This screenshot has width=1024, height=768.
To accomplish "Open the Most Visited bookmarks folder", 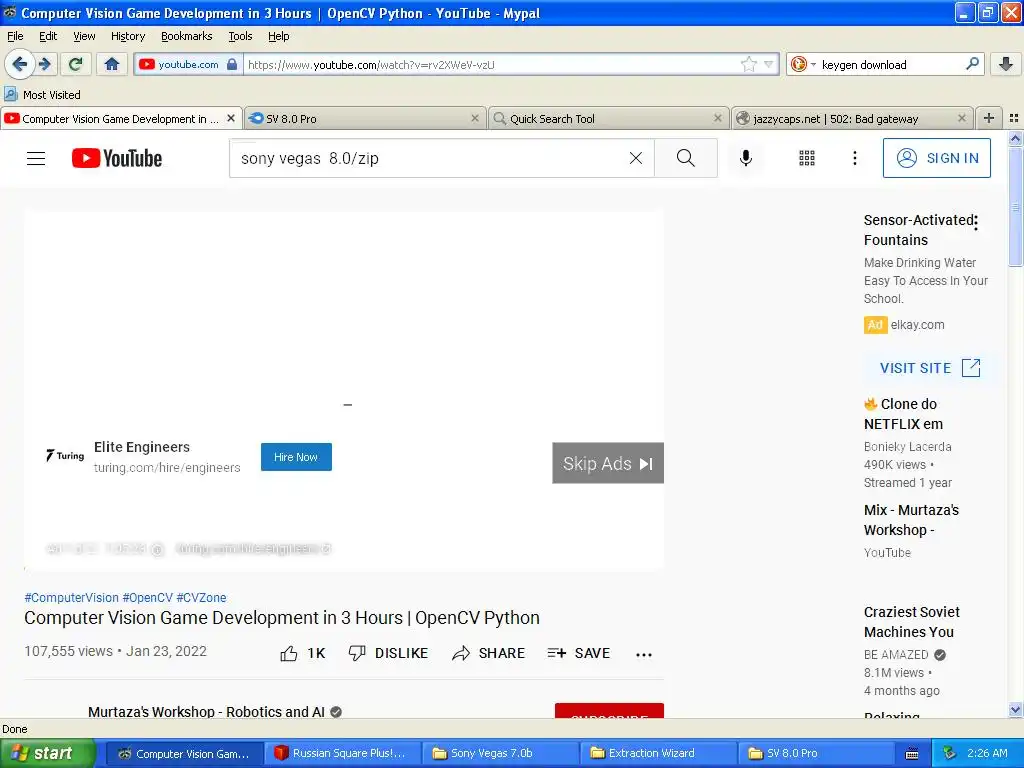I will 42,95.
